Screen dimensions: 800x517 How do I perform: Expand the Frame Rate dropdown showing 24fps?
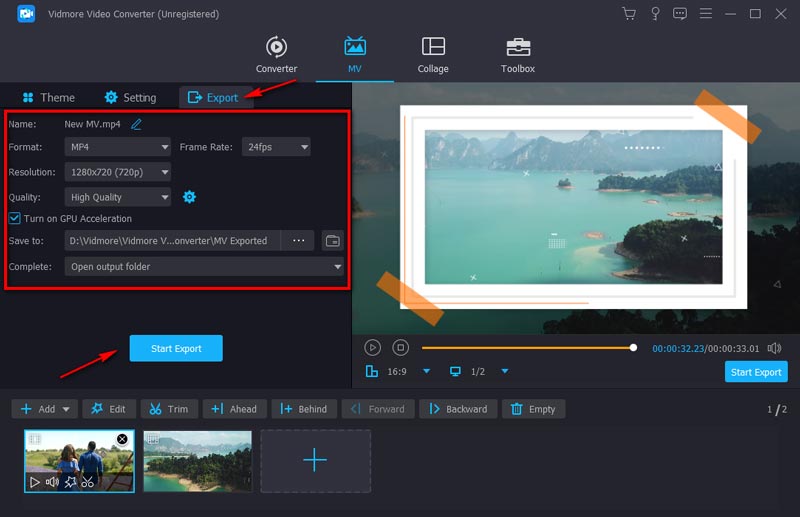276,147
